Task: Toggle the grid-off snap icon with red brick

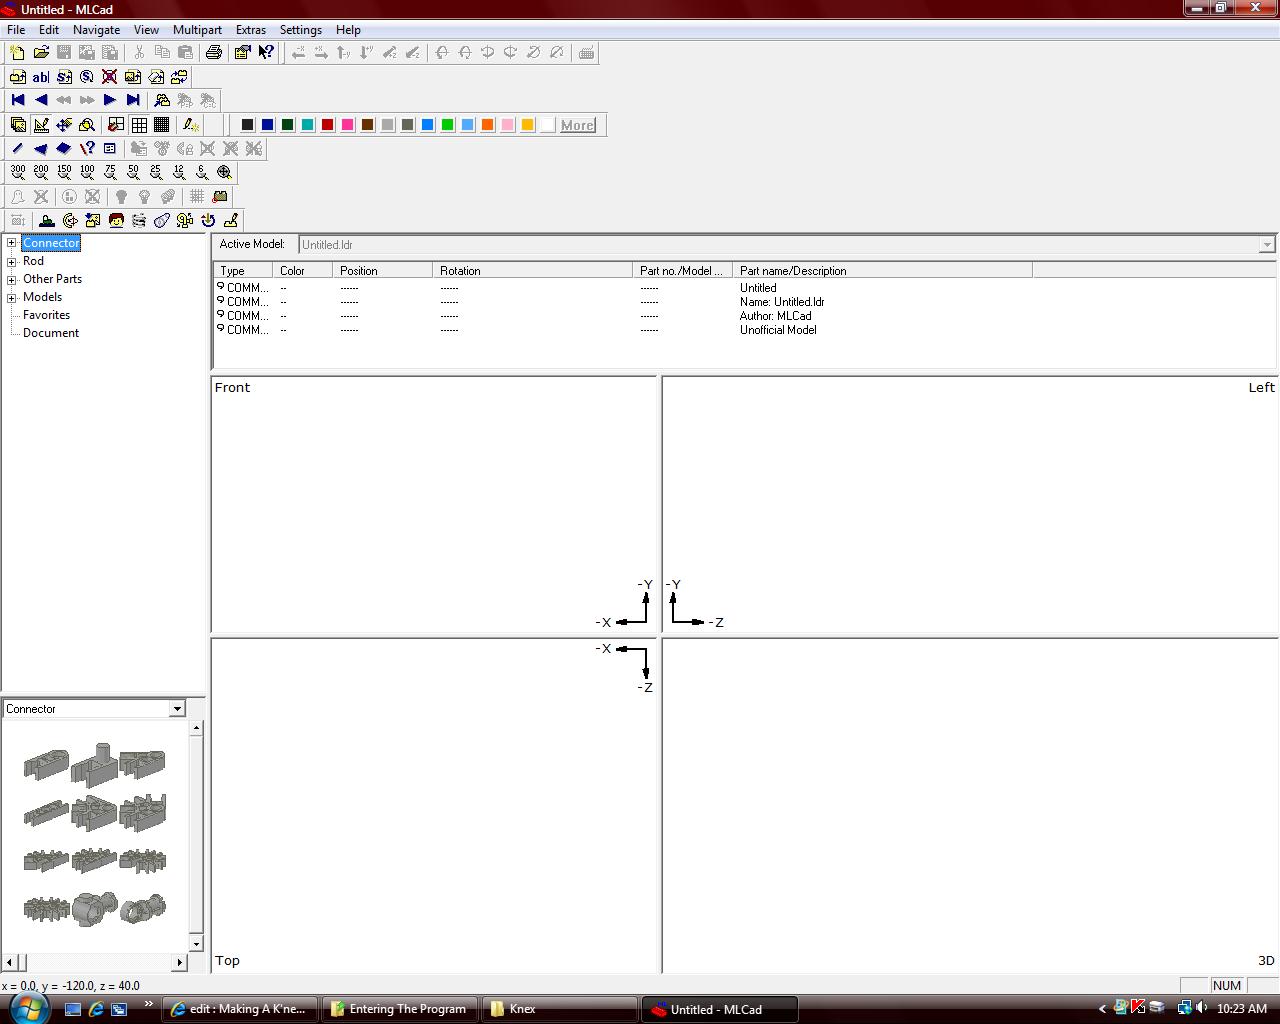Action: click(x=116, y=125)
